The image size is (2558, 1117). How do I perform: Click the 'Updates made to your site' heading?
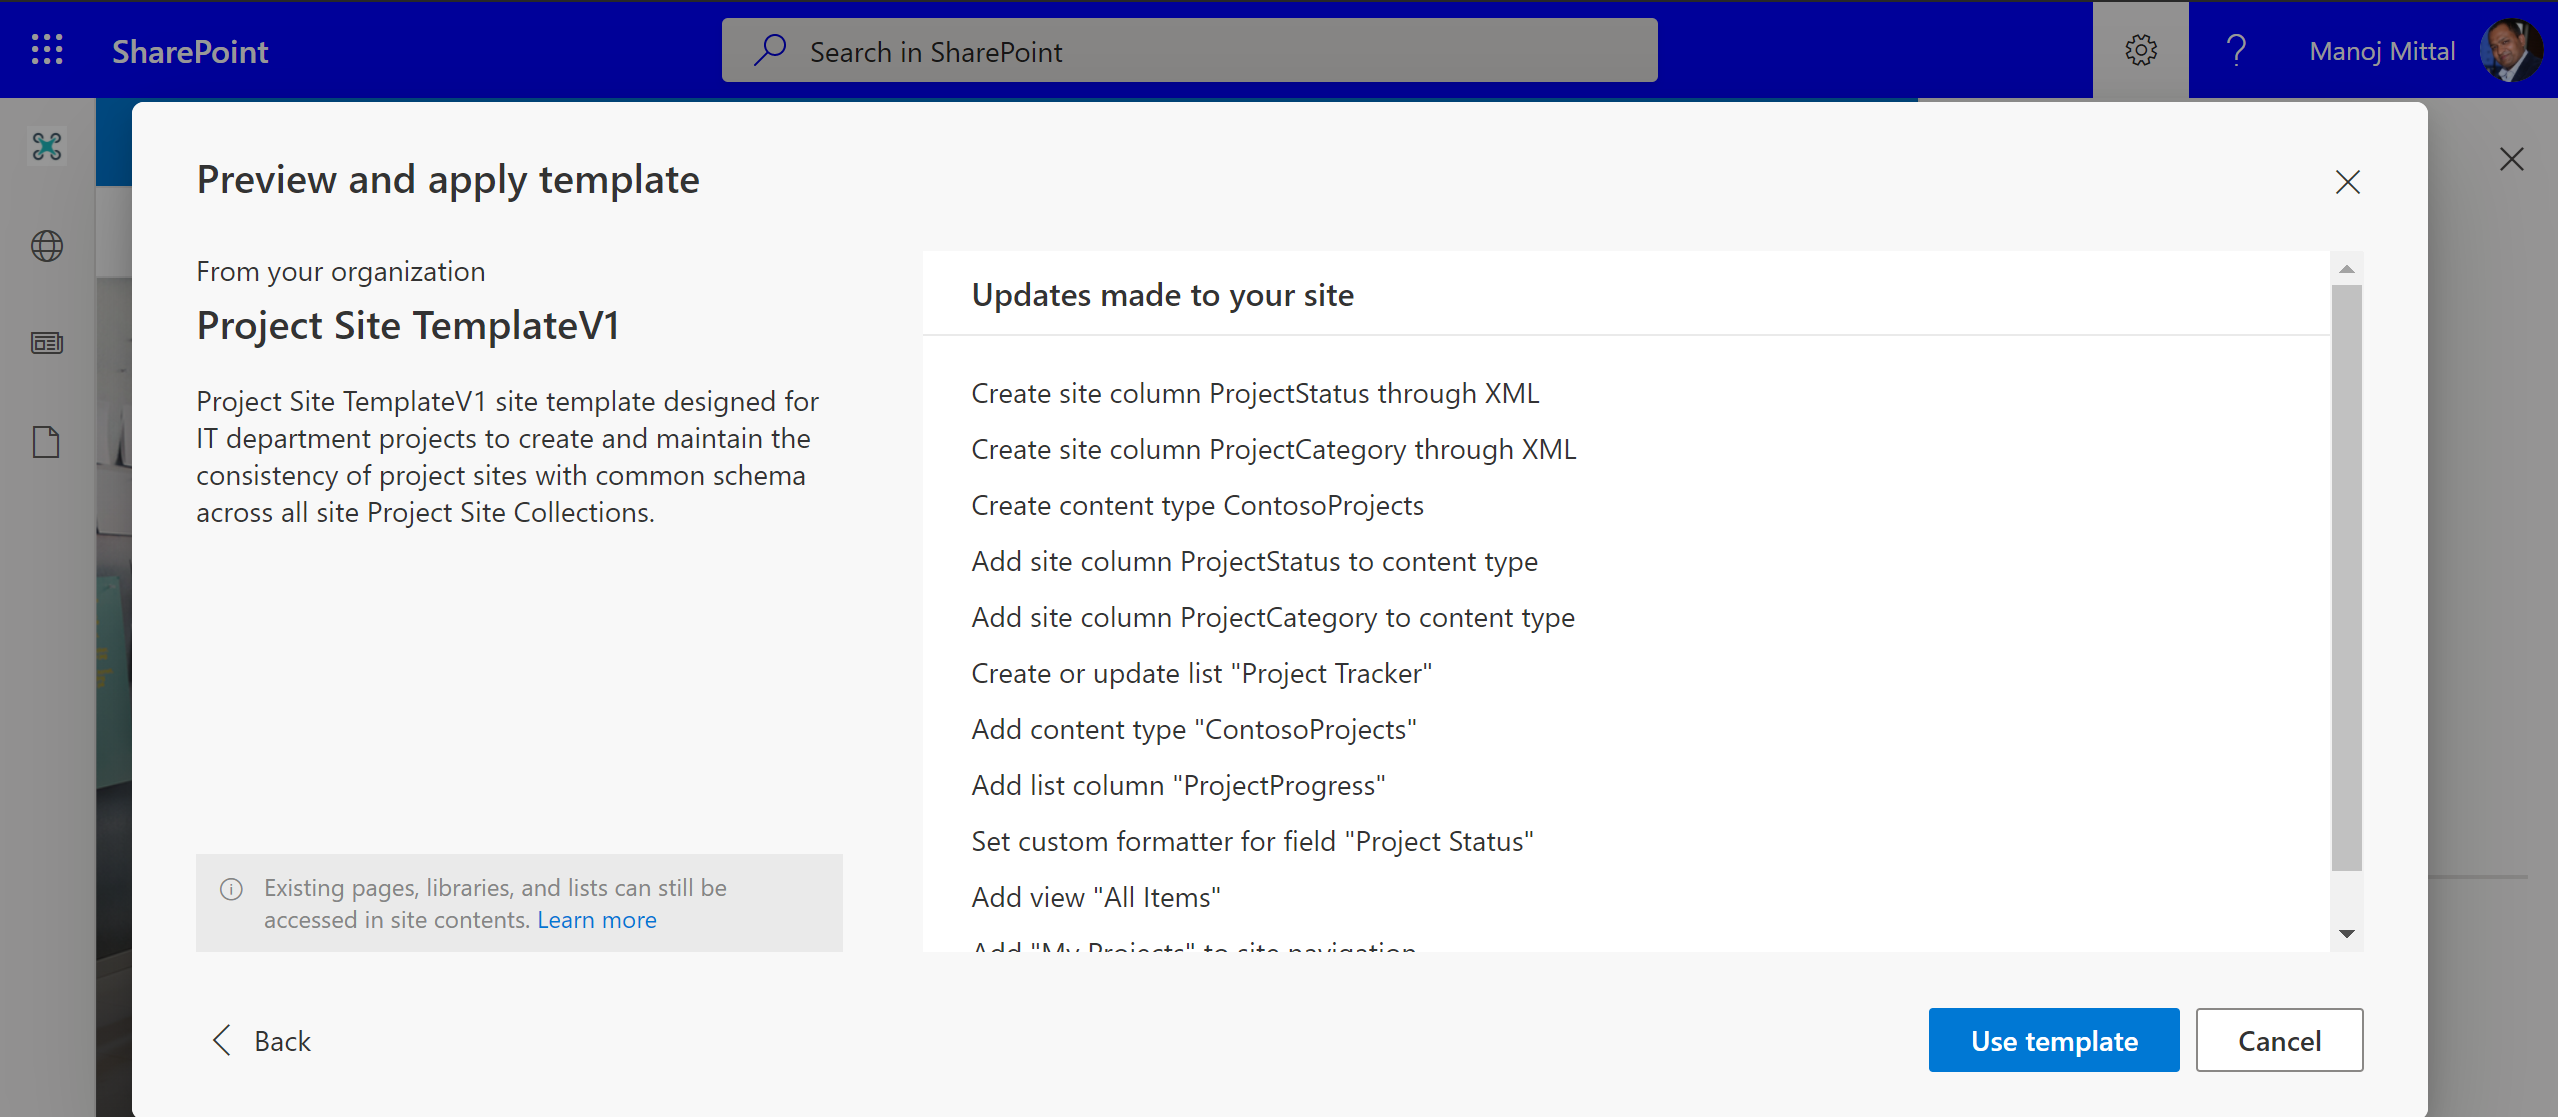pyautogui.click(x=1163, y=295)
